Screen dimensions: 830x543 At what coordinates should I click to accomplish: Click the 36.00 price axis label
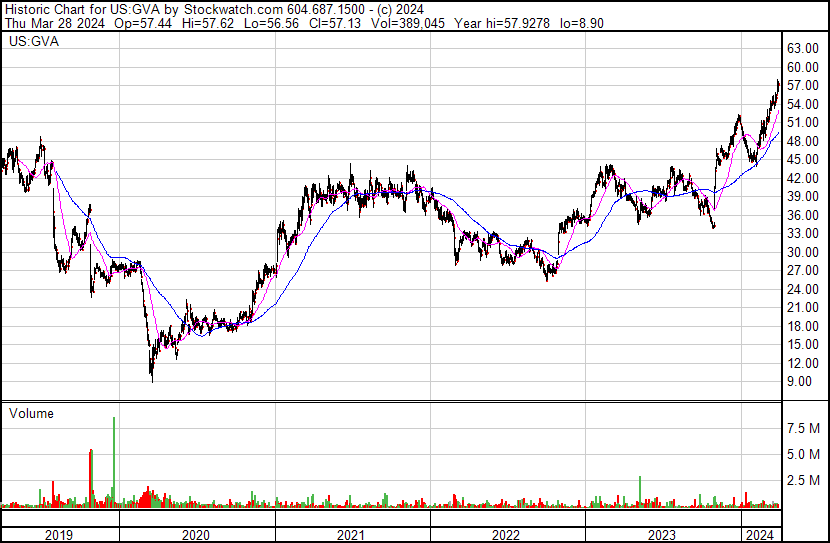pyautogui.click(x=803, y=215)
